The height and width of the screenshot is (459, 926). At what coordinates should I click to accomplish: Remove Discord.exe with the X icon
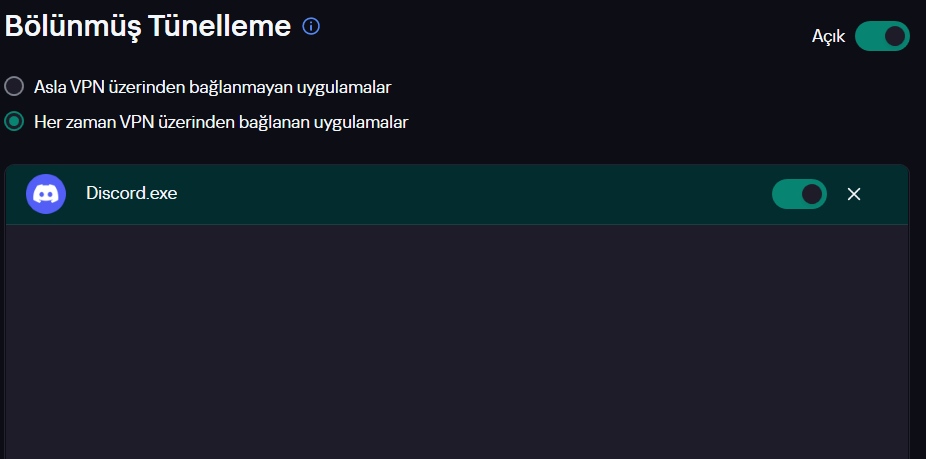[x=854, y=194]
